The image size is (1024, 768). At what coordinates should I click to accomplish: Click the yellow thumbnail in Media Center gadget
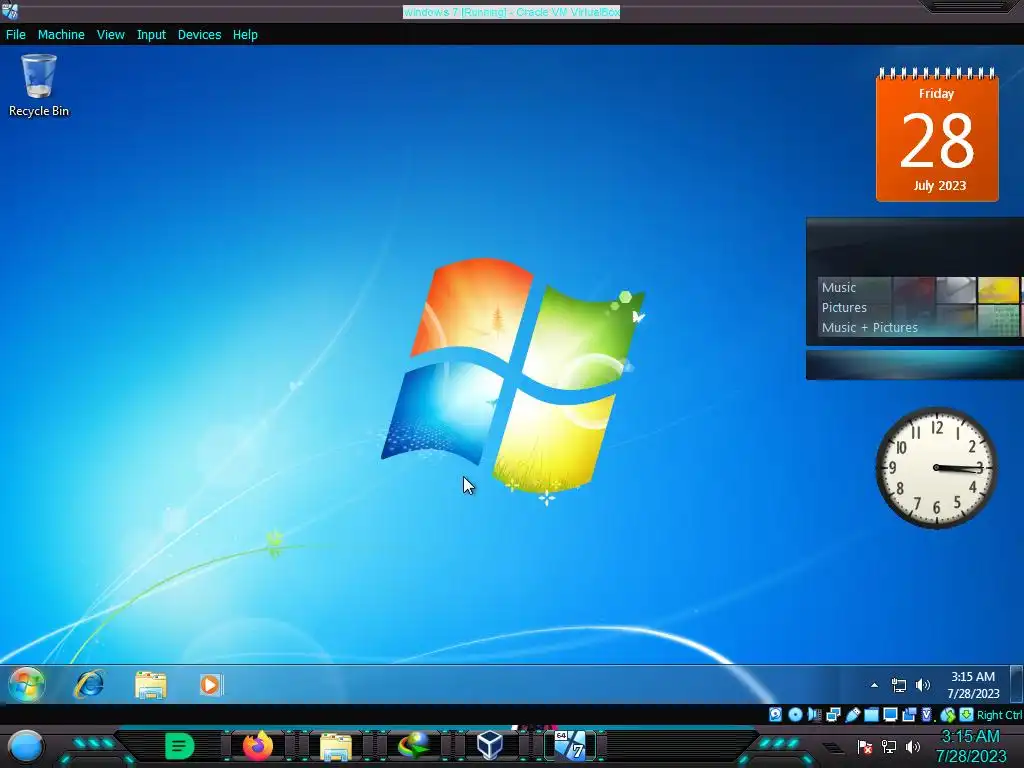click(x=998, y=290)
